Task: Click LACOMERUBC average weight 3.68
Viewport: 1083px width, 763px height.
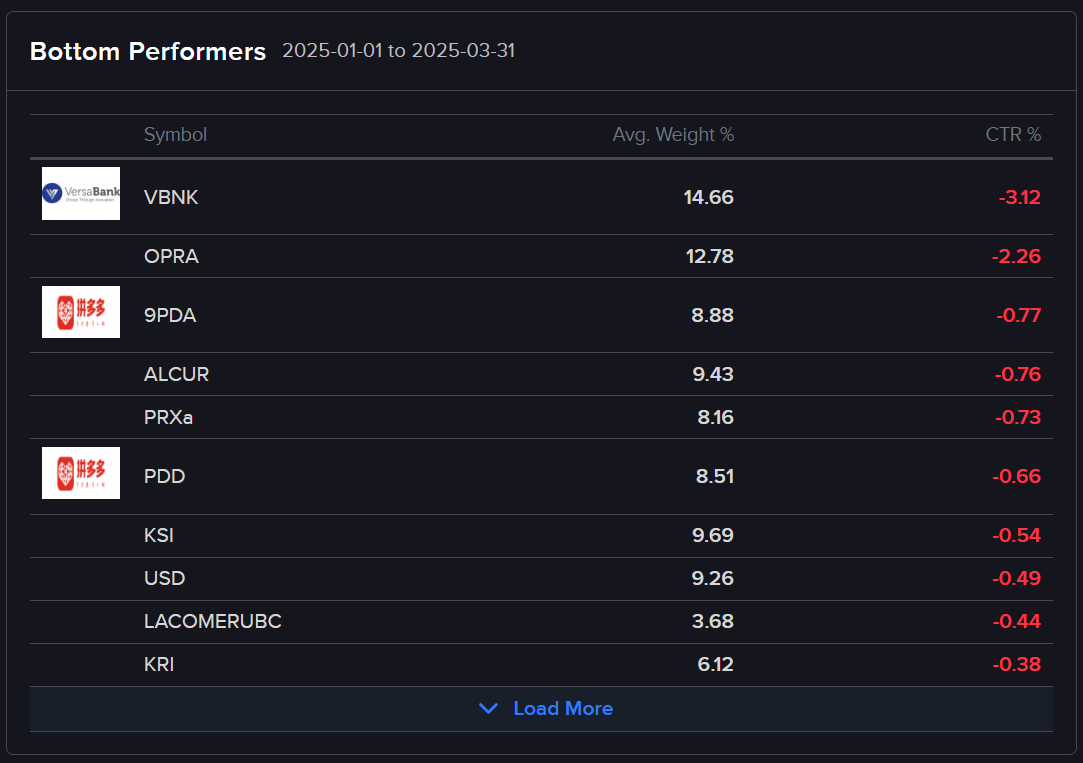Action: pos(713,621)
